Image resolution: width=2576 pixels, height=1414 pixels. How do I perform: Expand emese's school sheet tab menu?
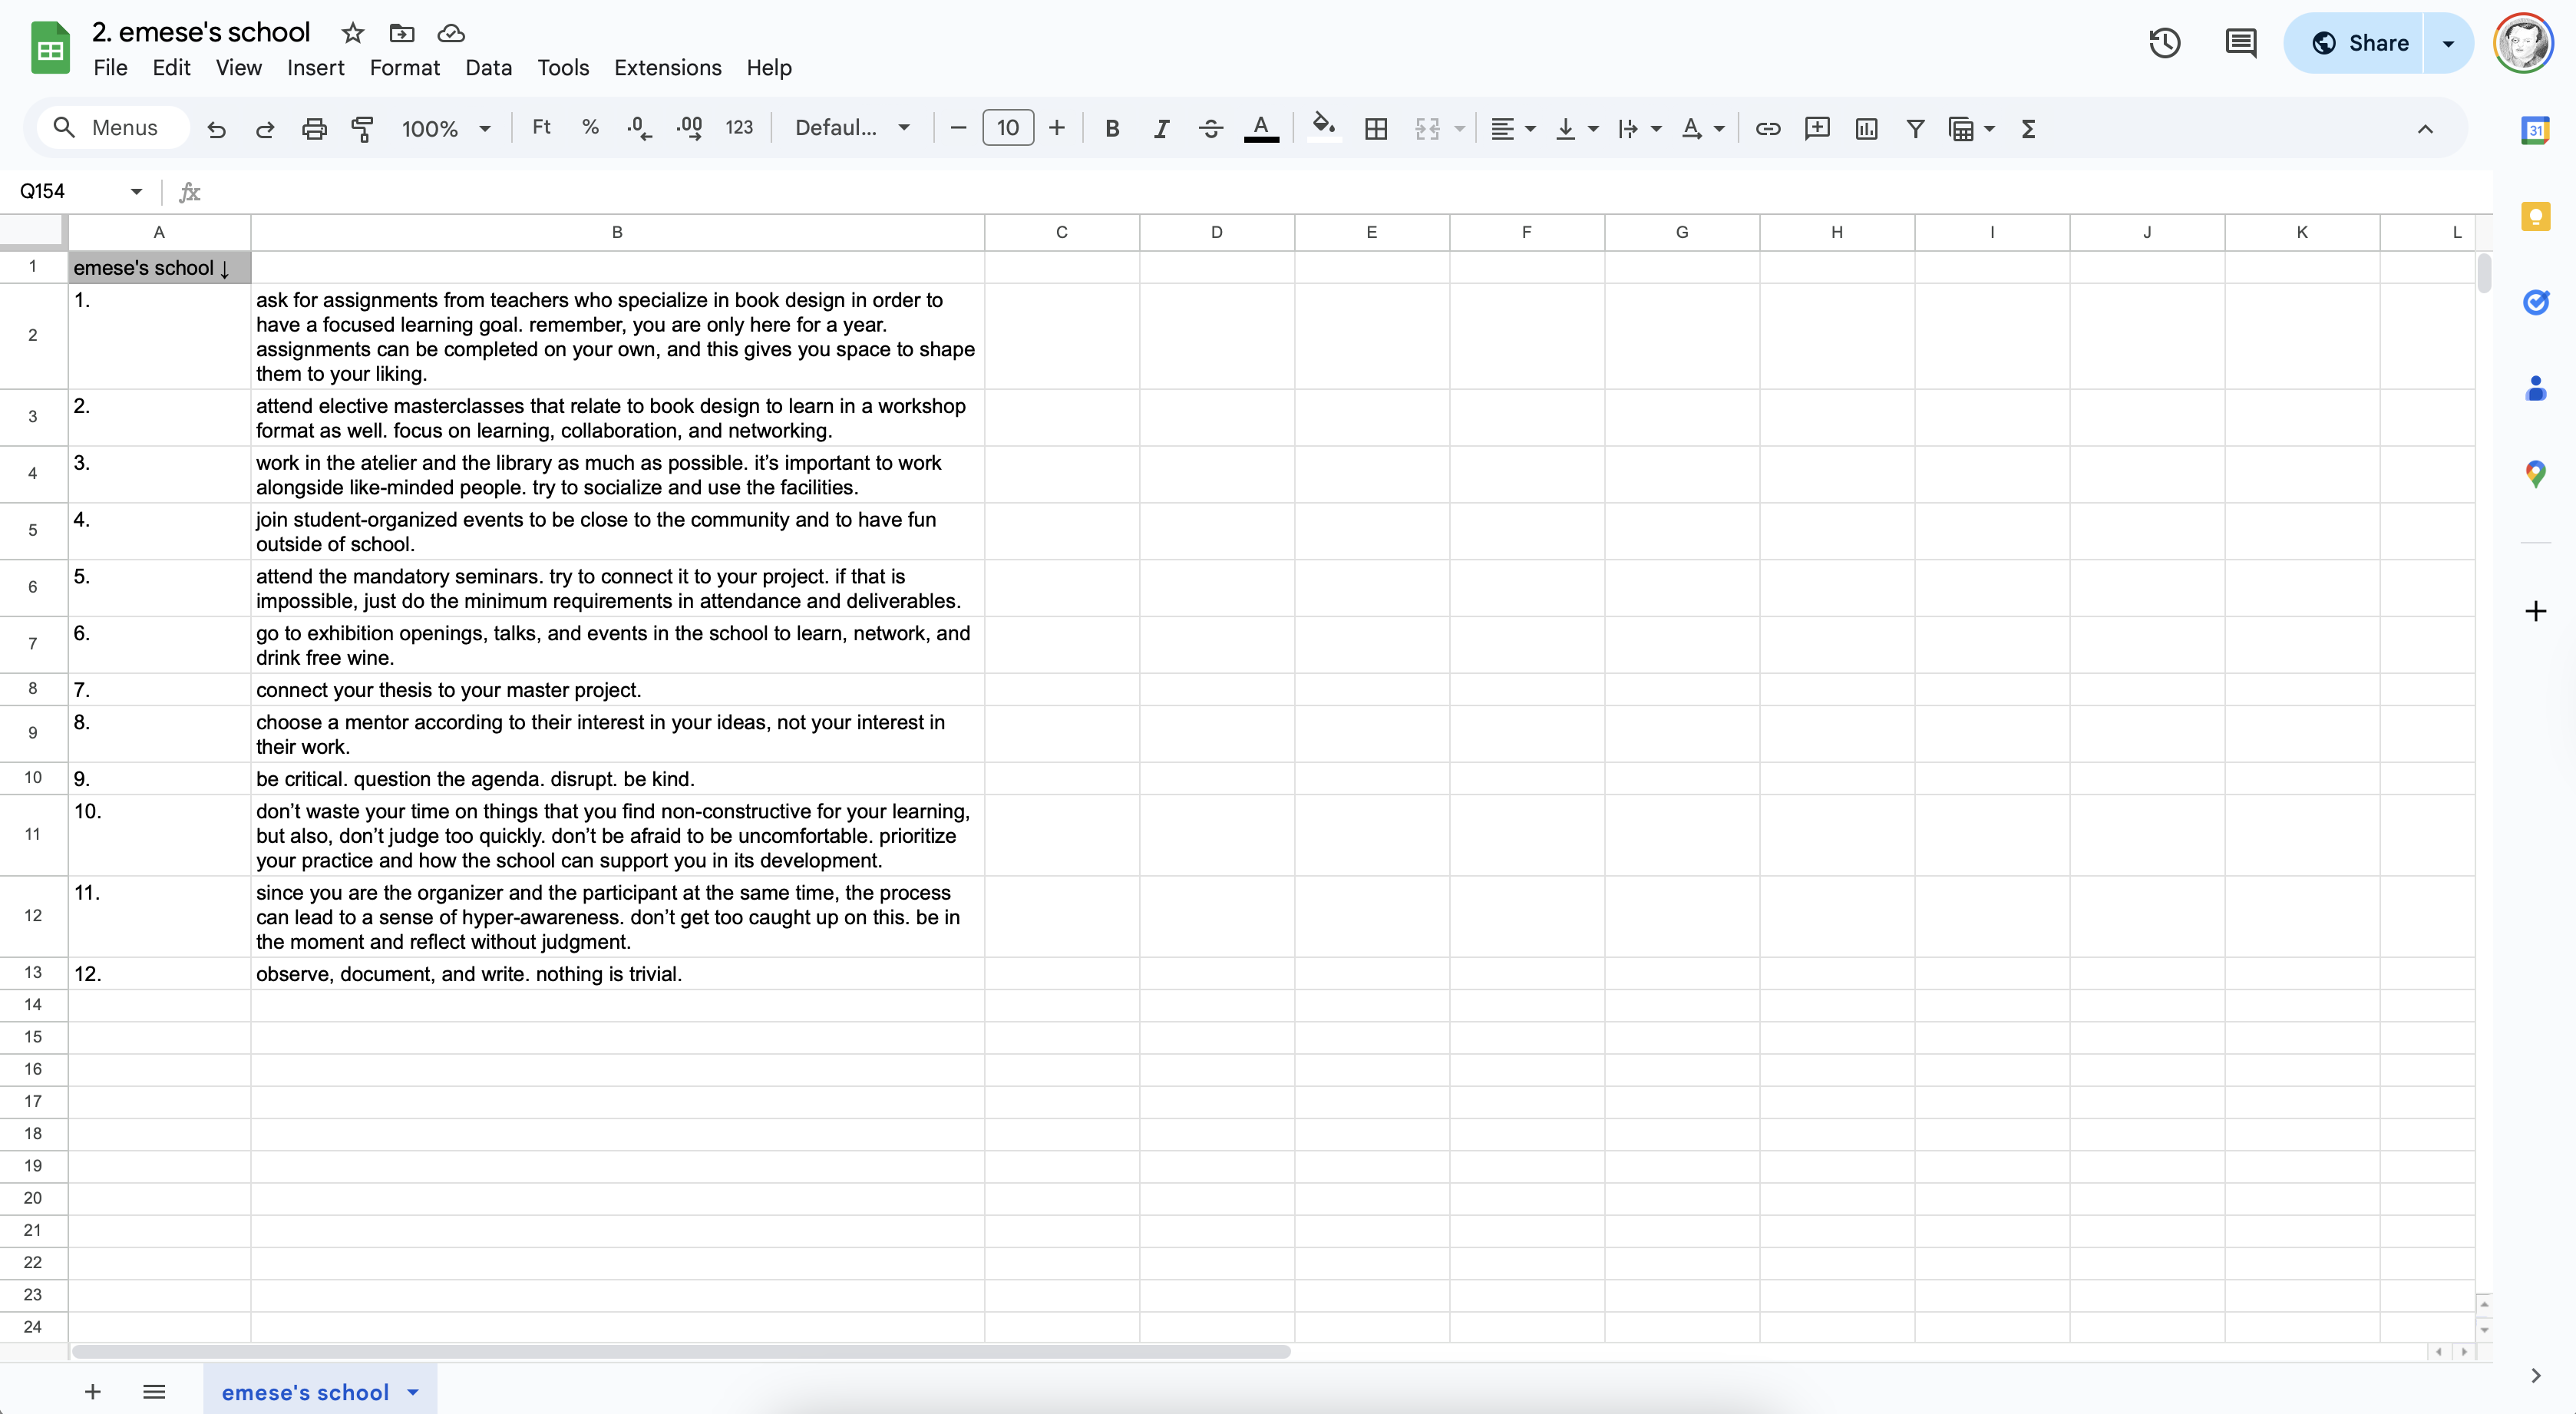(413, 1391)
